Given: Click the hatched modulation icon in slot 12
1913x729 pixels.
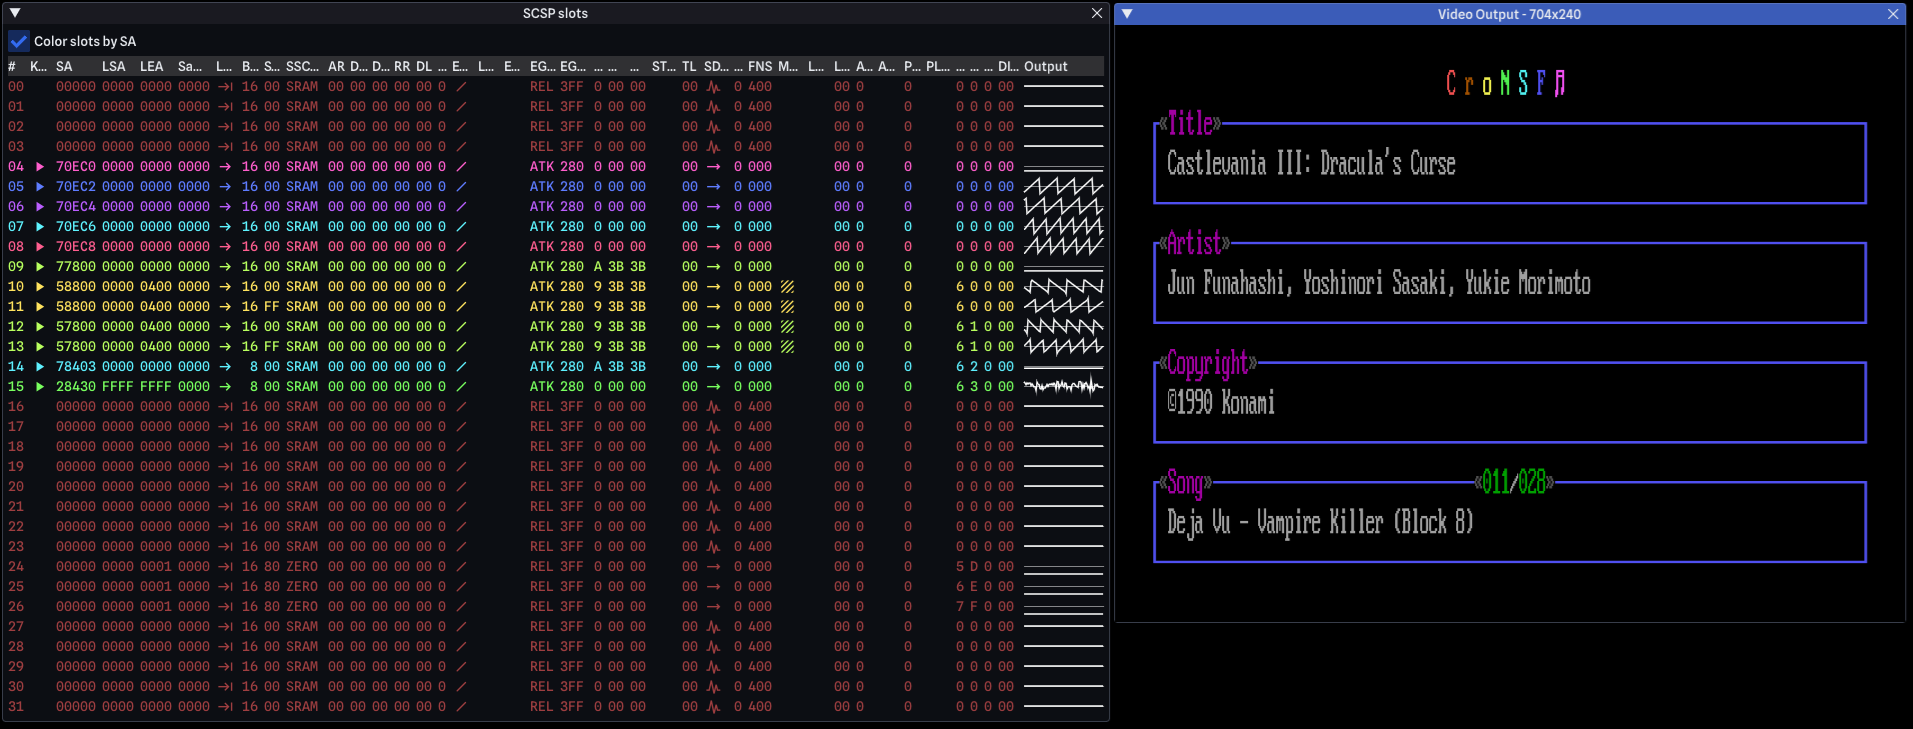Looking at the screenshot, I should pos(788,327).
